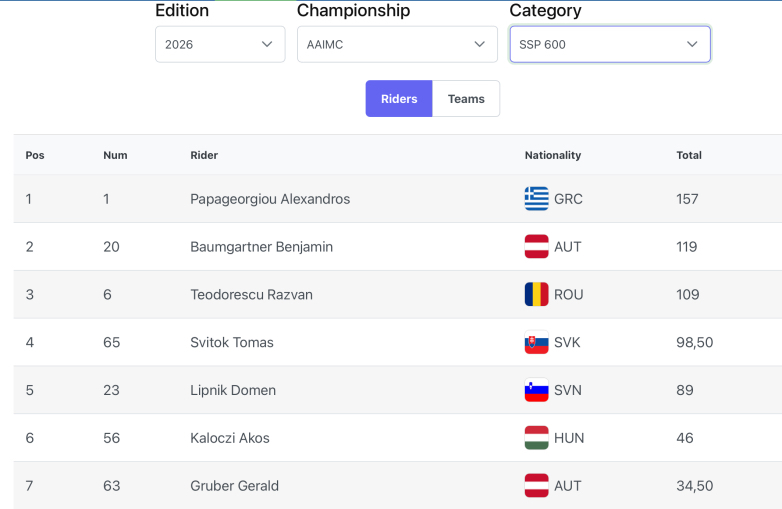Click the Greek flag icon

click(x=536, y=198)
